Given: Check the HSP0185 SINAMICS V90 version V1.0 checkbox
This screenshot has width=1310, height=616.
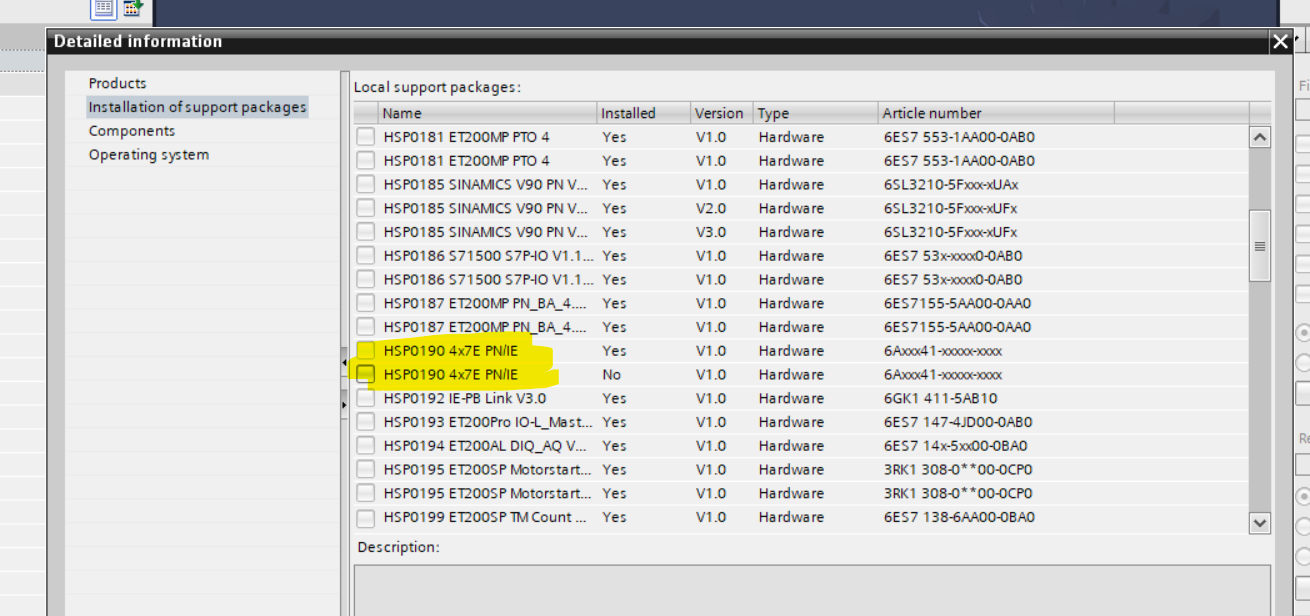Looking at the screenshot, I should tap(366, 184).
